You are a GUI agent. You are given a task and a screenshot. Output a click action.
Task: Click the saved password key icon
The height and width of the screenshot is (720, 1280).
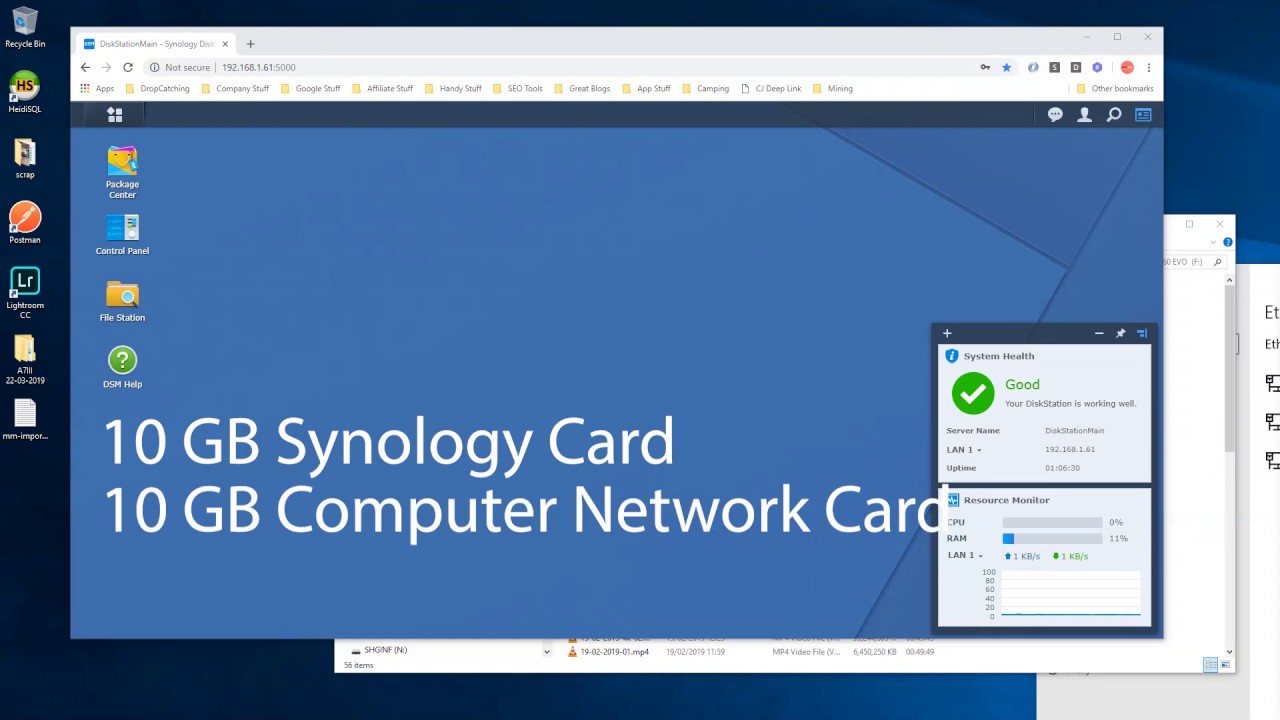pos(985,67)
